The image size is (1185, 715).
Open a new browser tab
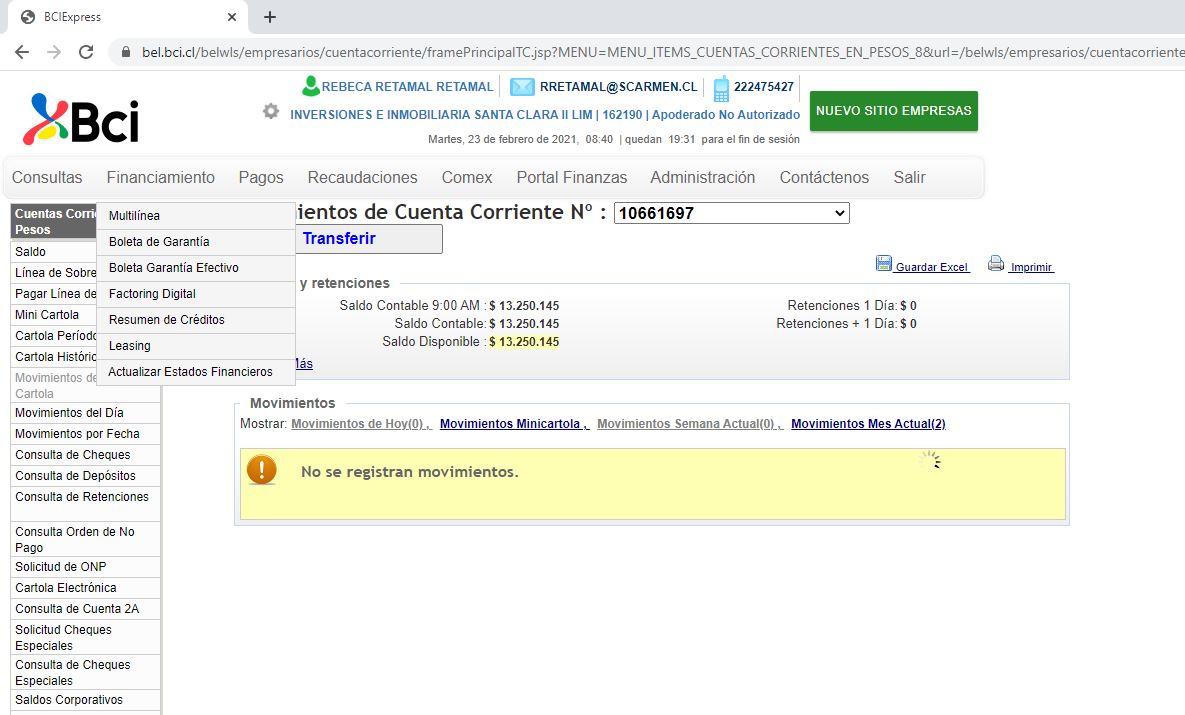point(270,17)
